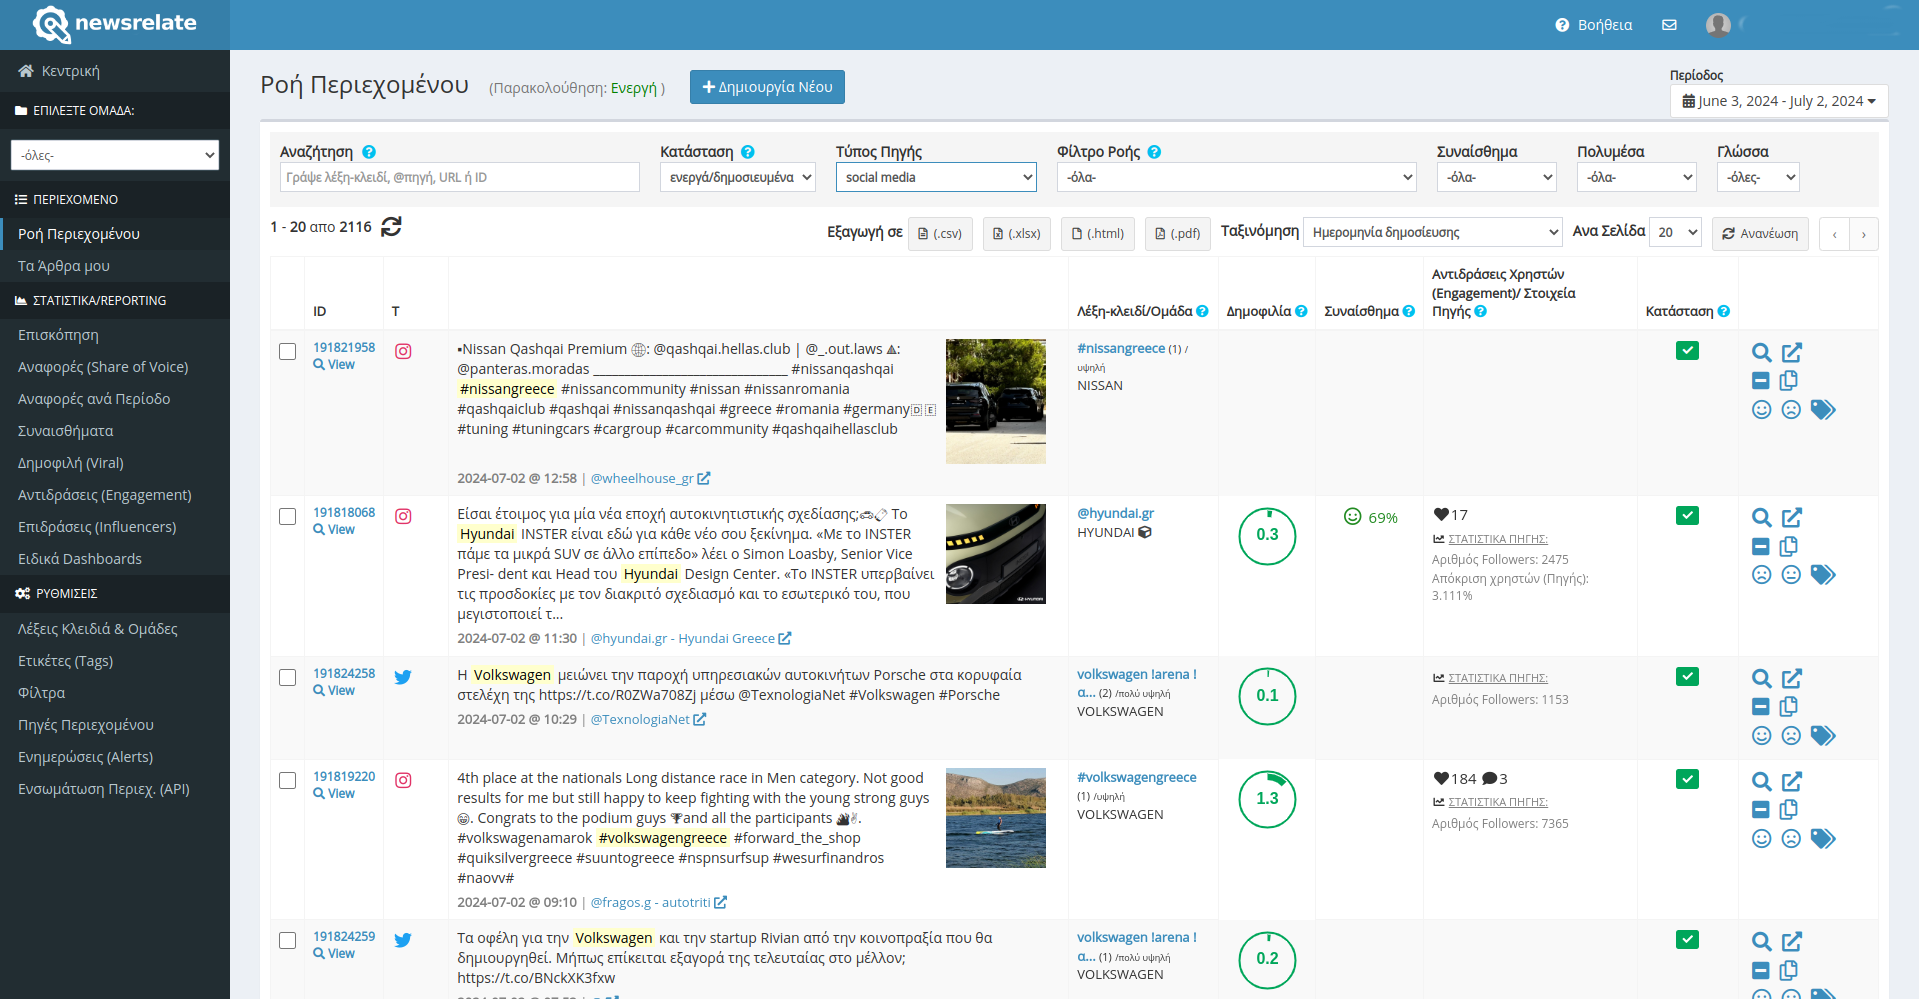Copy post 191821958 with duplicate icon
The image size is (1919, 999).
click(1789, 380)
